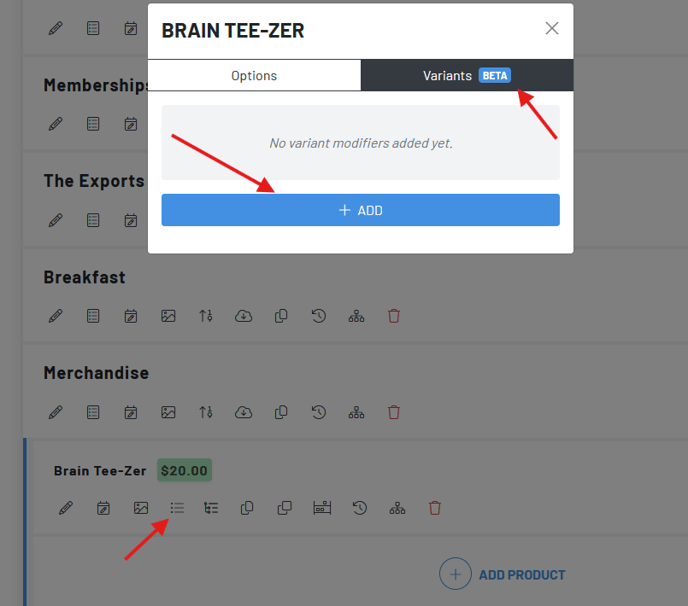Click the Brain Tee-Zer modifiers list icon
This screenshot has width=688, height=606.
click(x=177, y=508)
